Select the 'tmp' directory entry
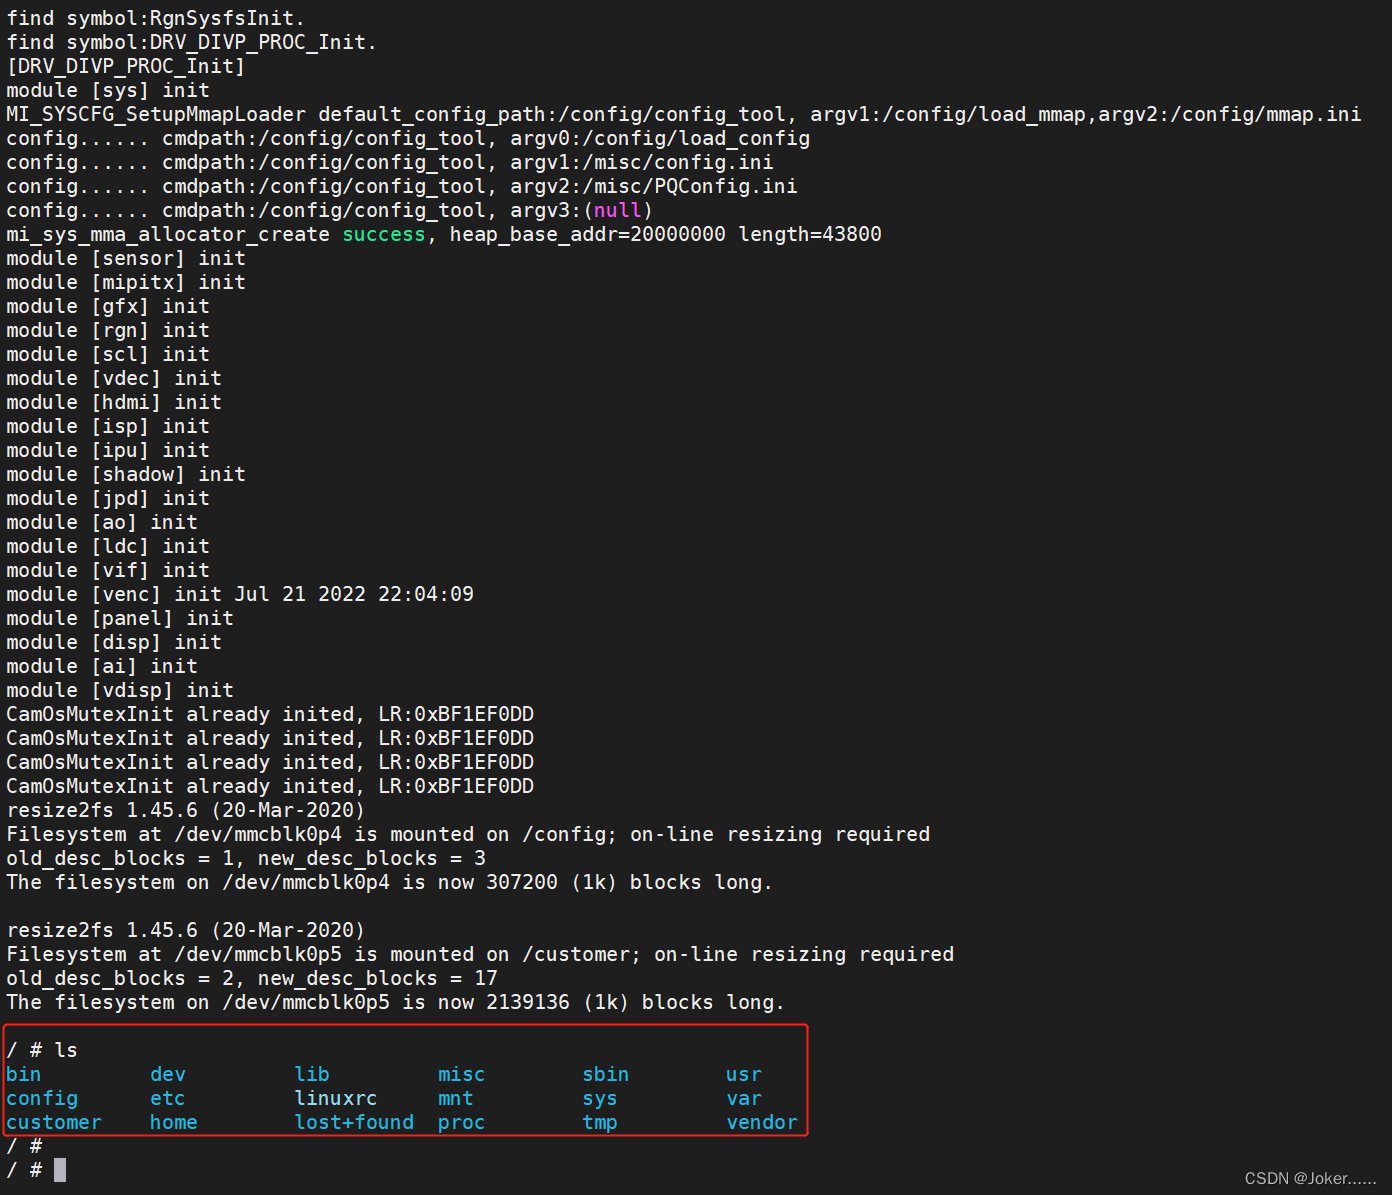1392x1195 pixels. point(600,1122)
